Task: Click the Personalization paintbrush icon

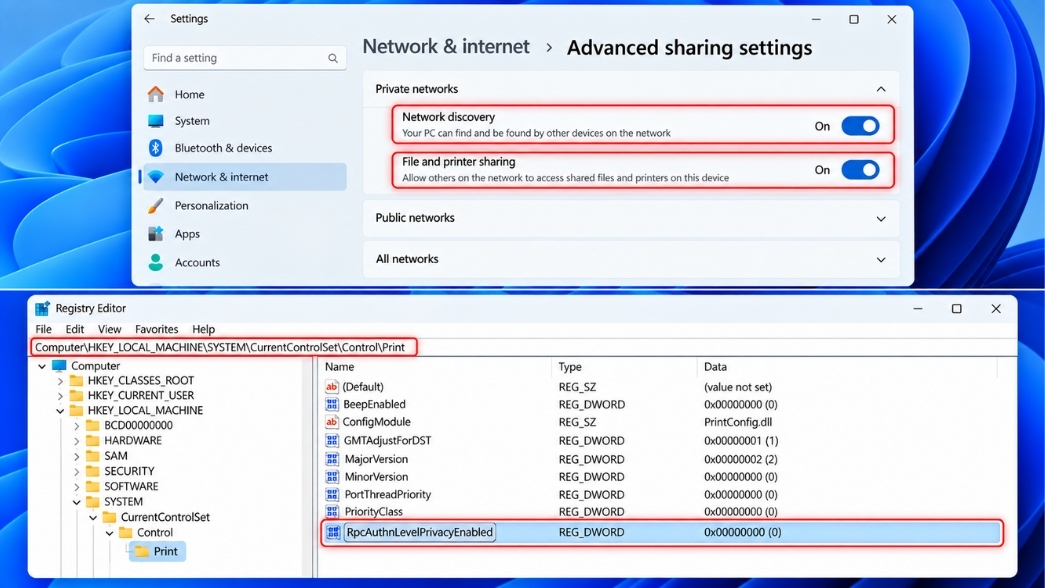Action: (156, 205)
